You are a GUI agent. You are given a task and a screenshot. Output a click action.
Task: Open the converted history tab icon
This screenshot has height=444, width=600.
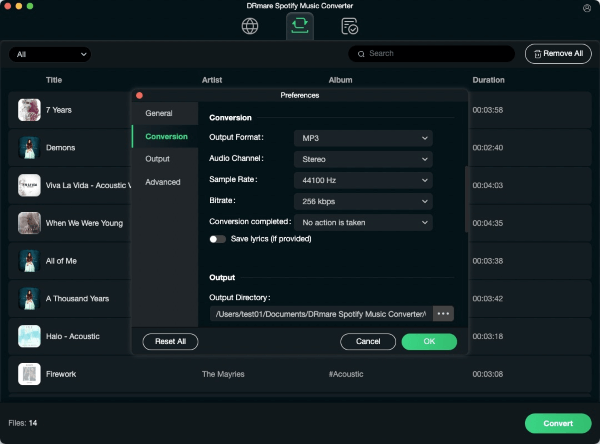coord(349,26)
